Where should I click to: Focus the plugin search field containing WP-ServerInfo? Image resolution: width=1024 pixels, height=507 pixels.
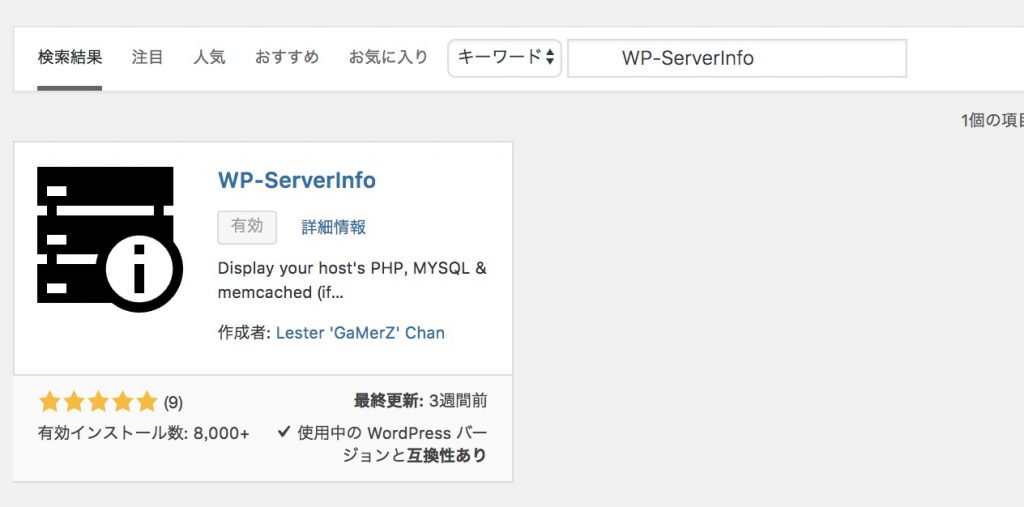click(737, 58)
